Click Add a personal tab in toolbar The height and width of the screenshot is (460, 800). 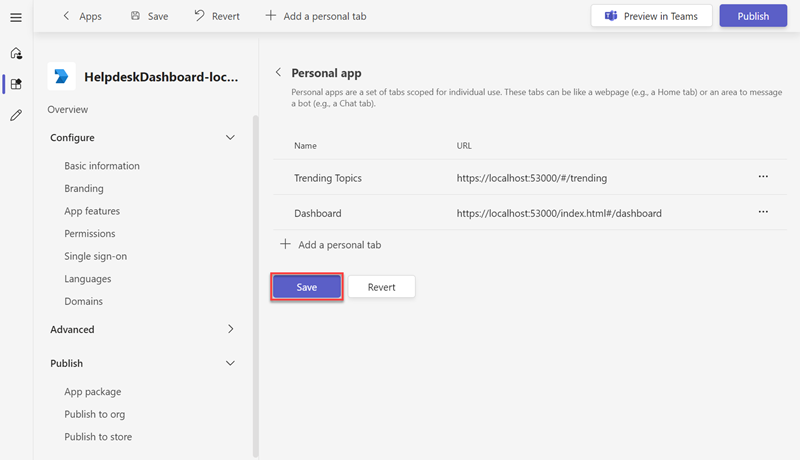point(316,16)
